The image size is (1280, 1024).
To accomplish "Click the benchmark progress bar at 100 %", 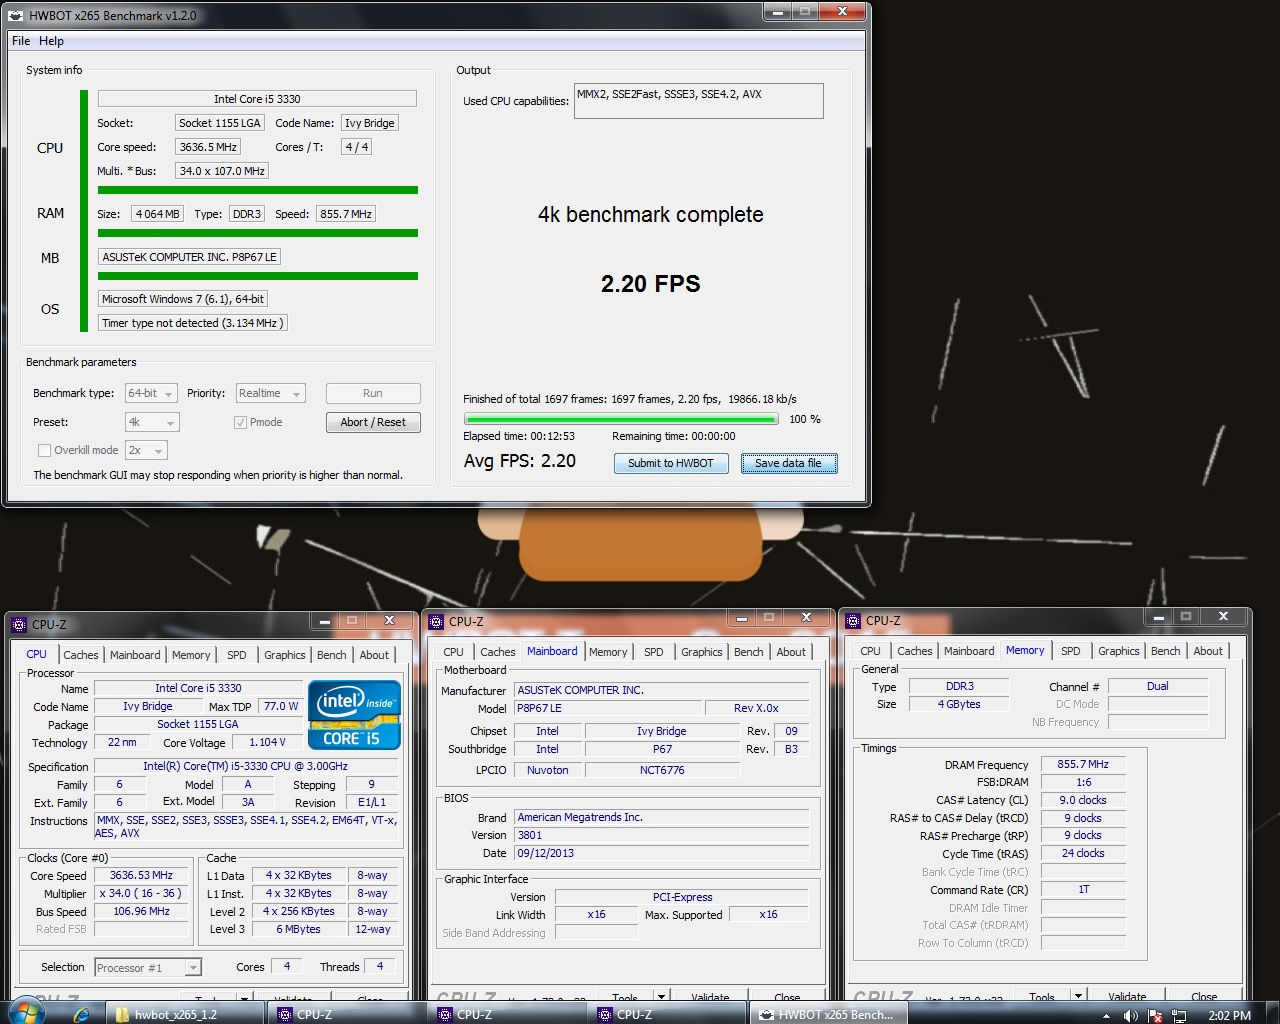I will [621, 420].
